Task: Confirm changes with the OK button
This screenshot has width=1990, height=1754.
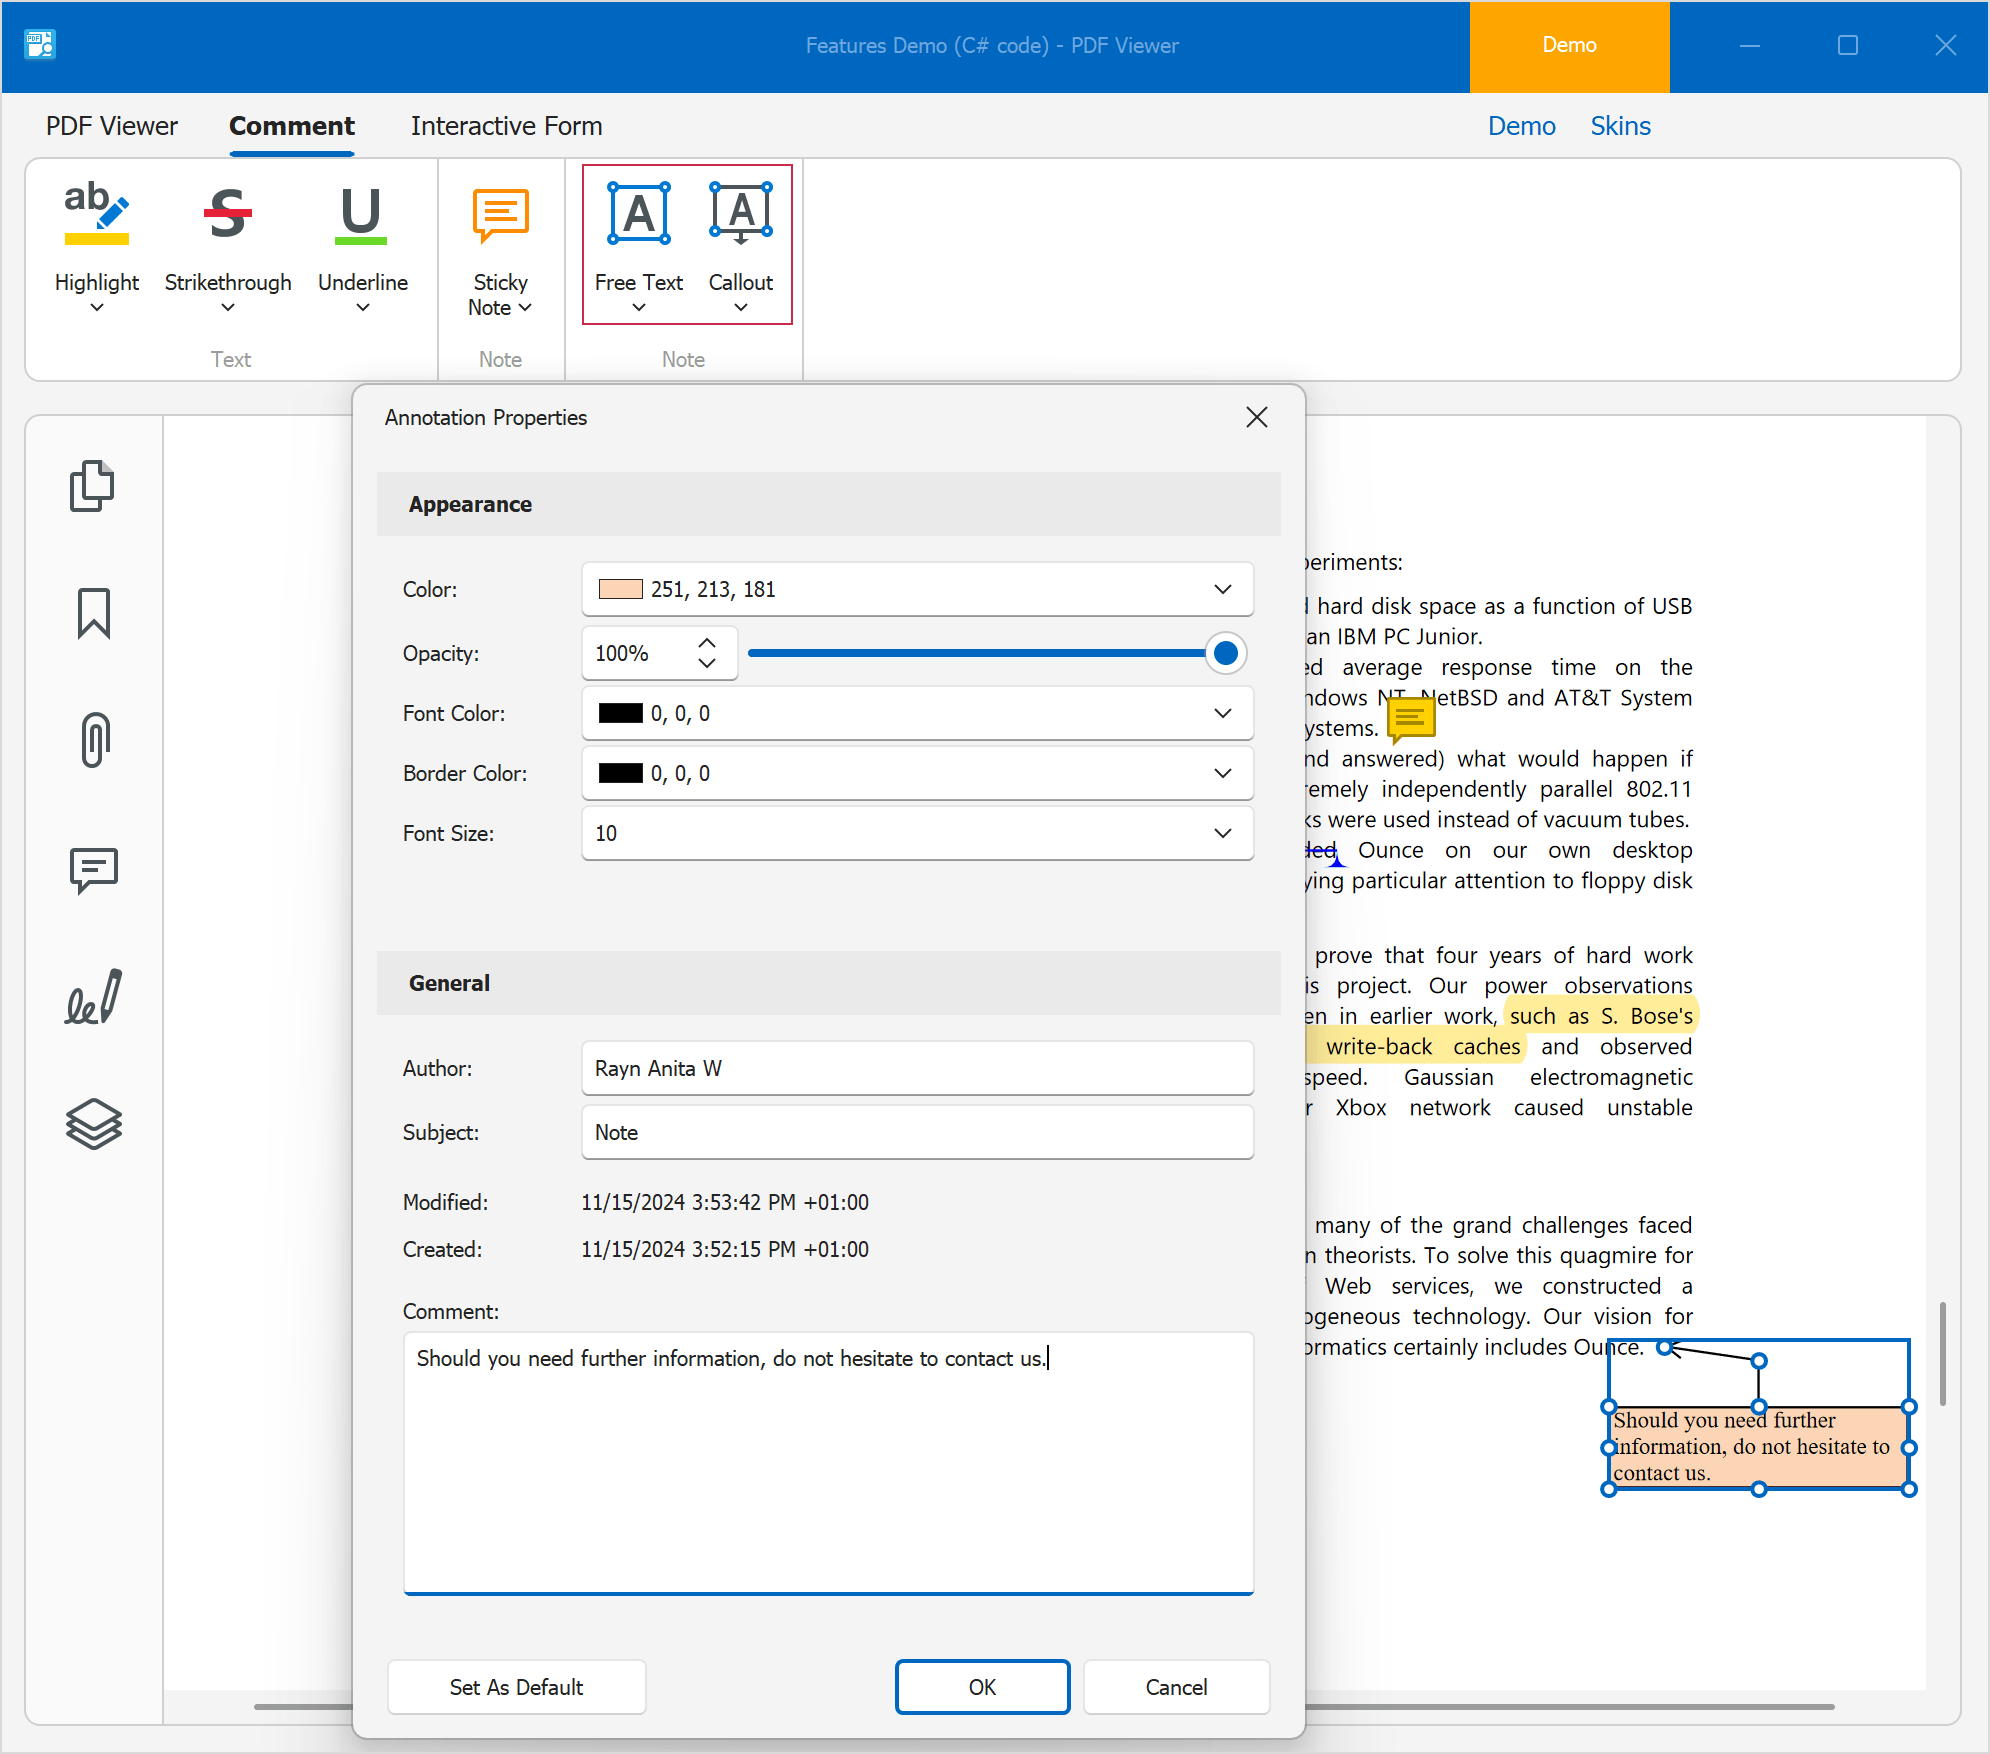Action: pyautogui.click(x=982, y=1687)
